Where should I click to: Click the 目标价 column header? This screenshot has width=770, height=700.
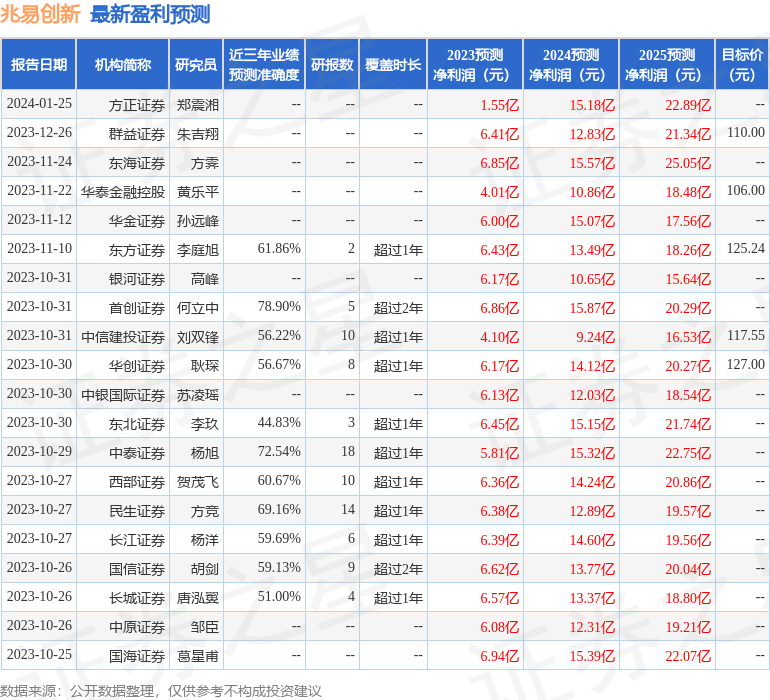coord(742,64)
